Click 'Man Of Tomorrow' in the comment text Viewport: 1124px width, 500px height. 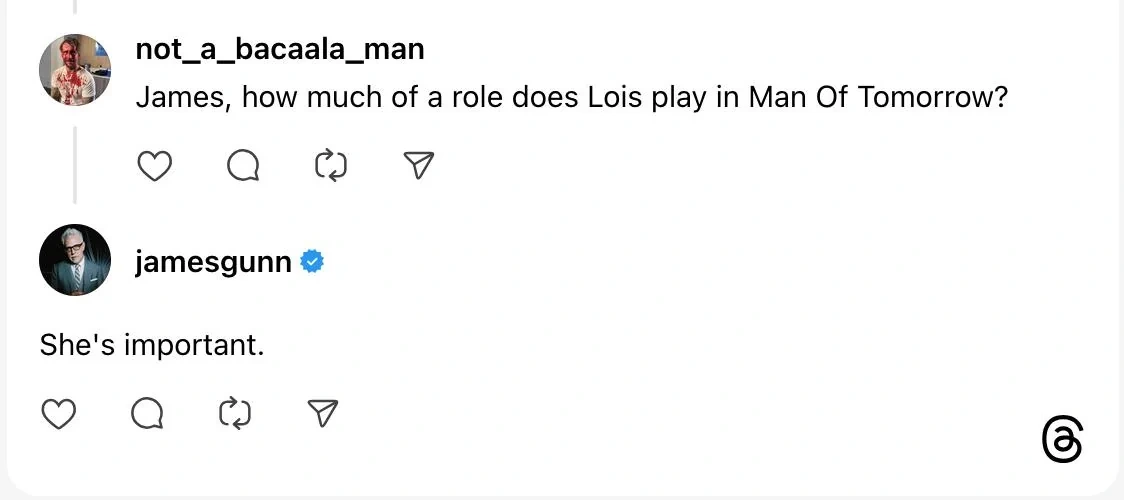[871, 98]
